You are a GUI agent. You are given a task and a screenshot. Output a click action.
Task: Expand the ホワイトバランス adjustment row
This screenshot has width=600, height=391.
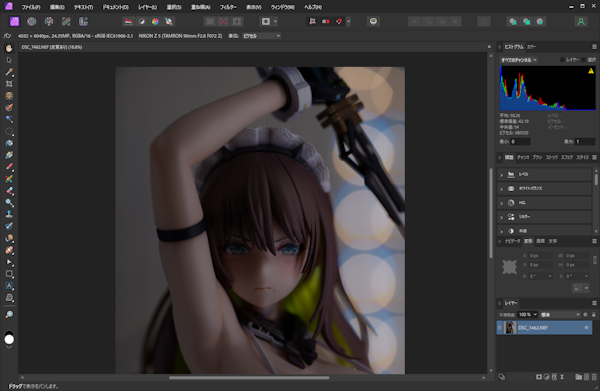click(x=544, y=189)
